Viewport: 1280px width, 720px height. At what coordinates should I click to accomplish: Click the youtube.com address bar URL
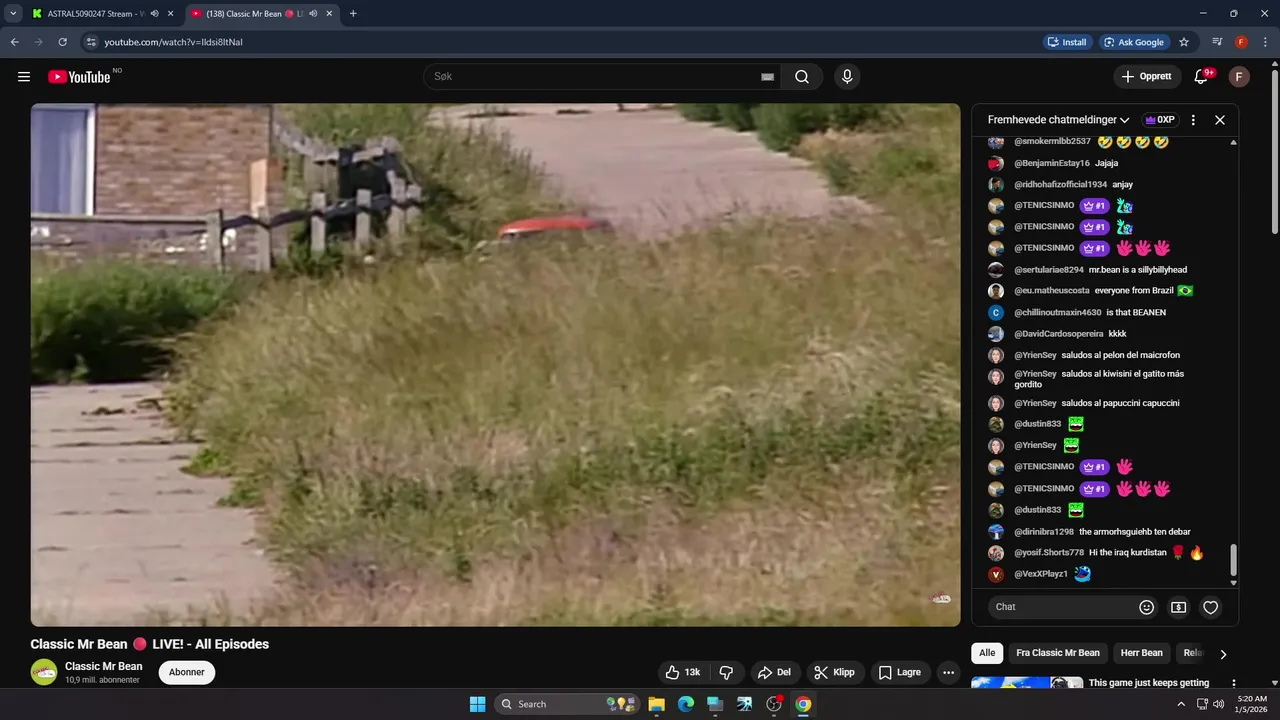[x=173, y=42]
